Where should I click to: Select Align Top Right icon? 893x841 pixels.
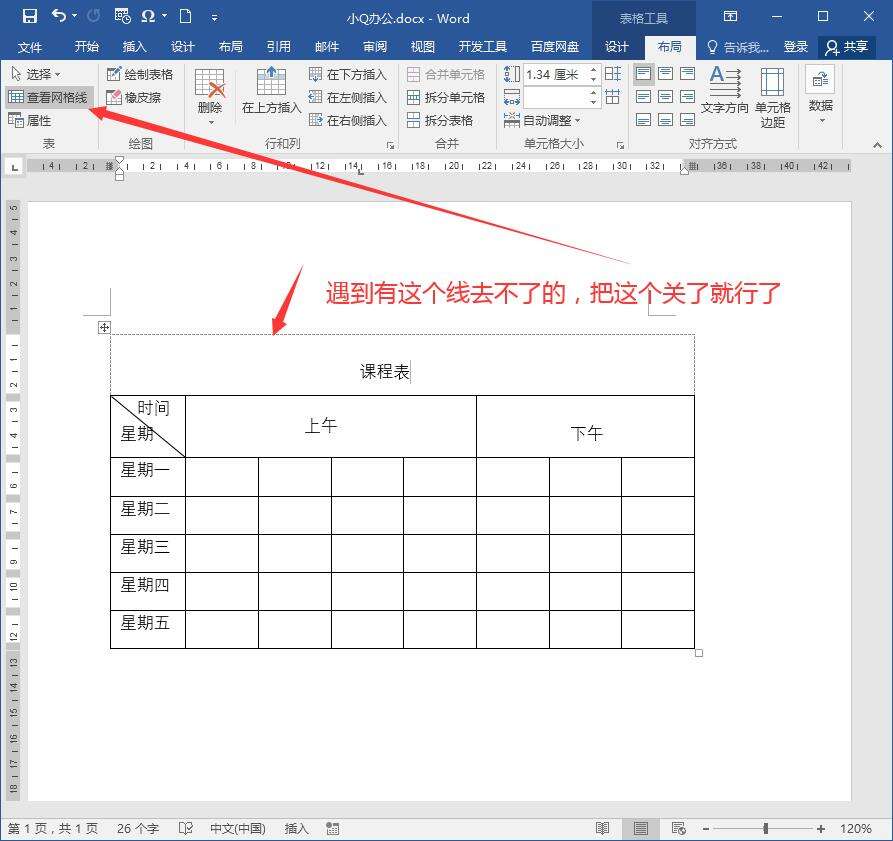(x=687, y=73)
